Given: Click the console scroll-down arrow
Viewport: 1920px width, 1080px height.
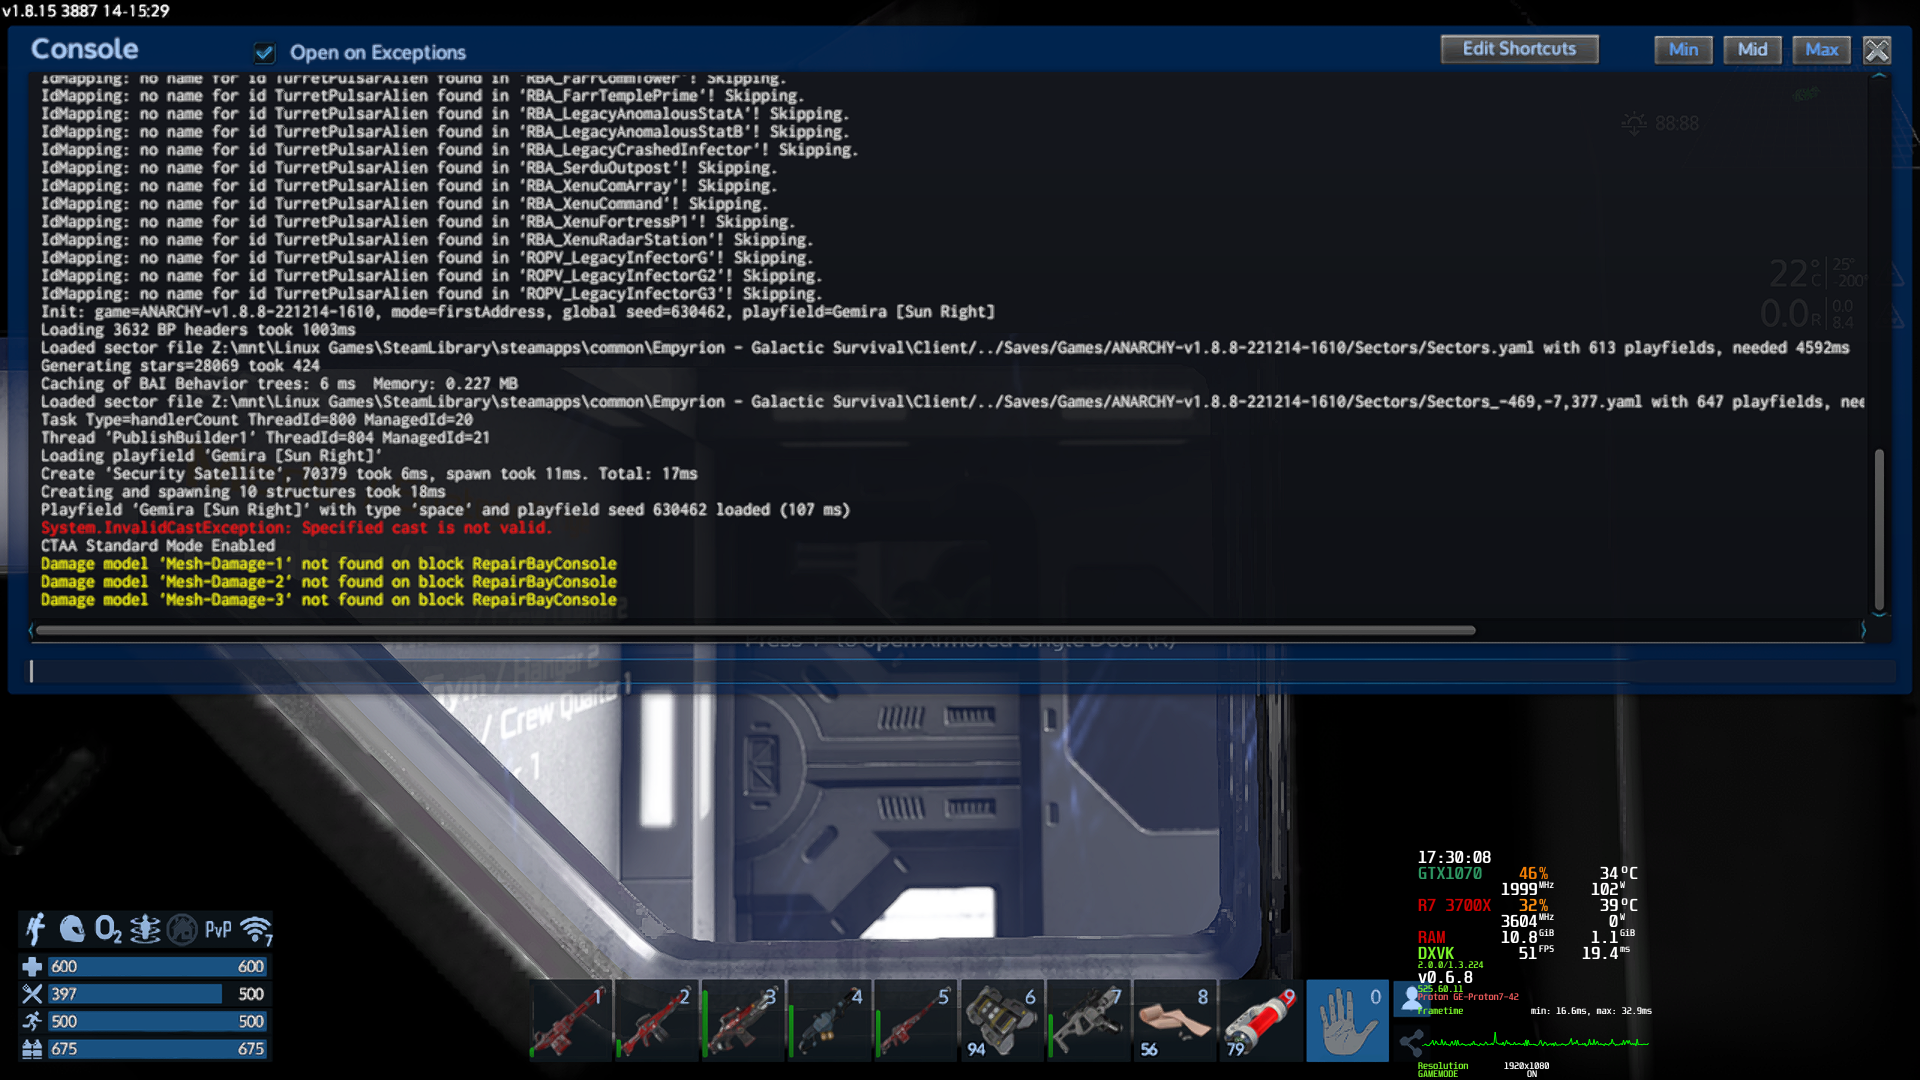Looking at the screenshot, I should [x=1879, y=615].
